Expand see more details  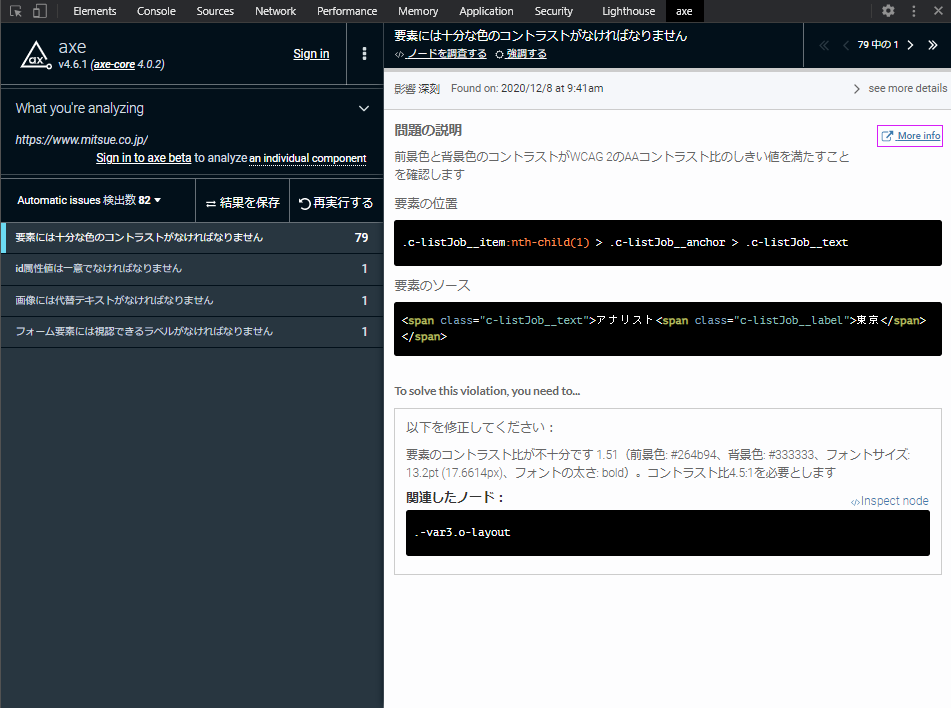[x=901, y=89]
